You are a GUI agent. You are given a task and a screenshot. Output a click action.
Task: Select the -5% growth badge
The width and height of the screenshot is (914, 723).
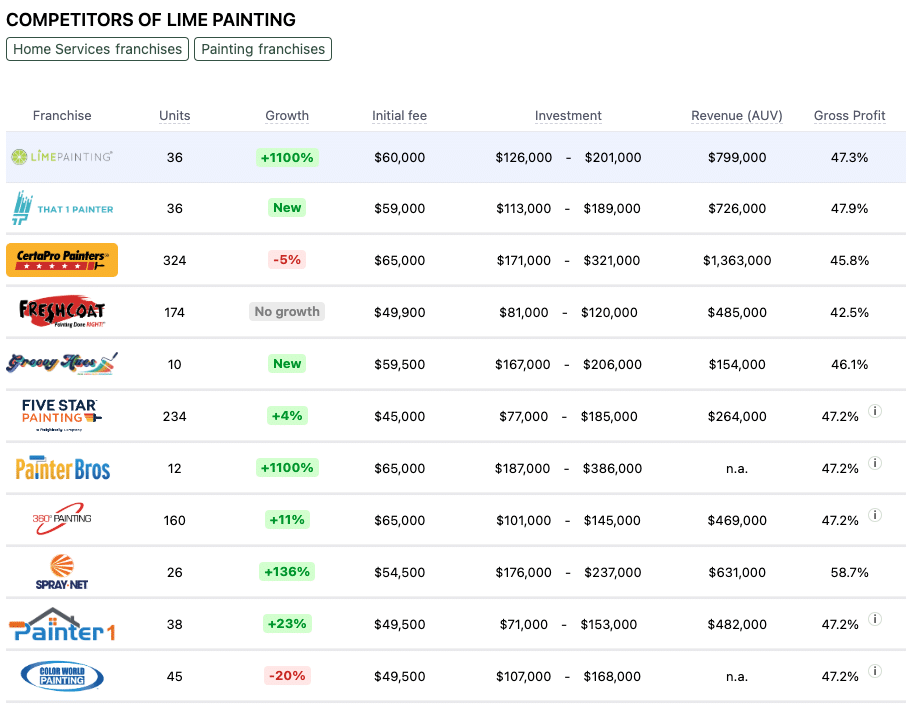[x=287, y=259]
